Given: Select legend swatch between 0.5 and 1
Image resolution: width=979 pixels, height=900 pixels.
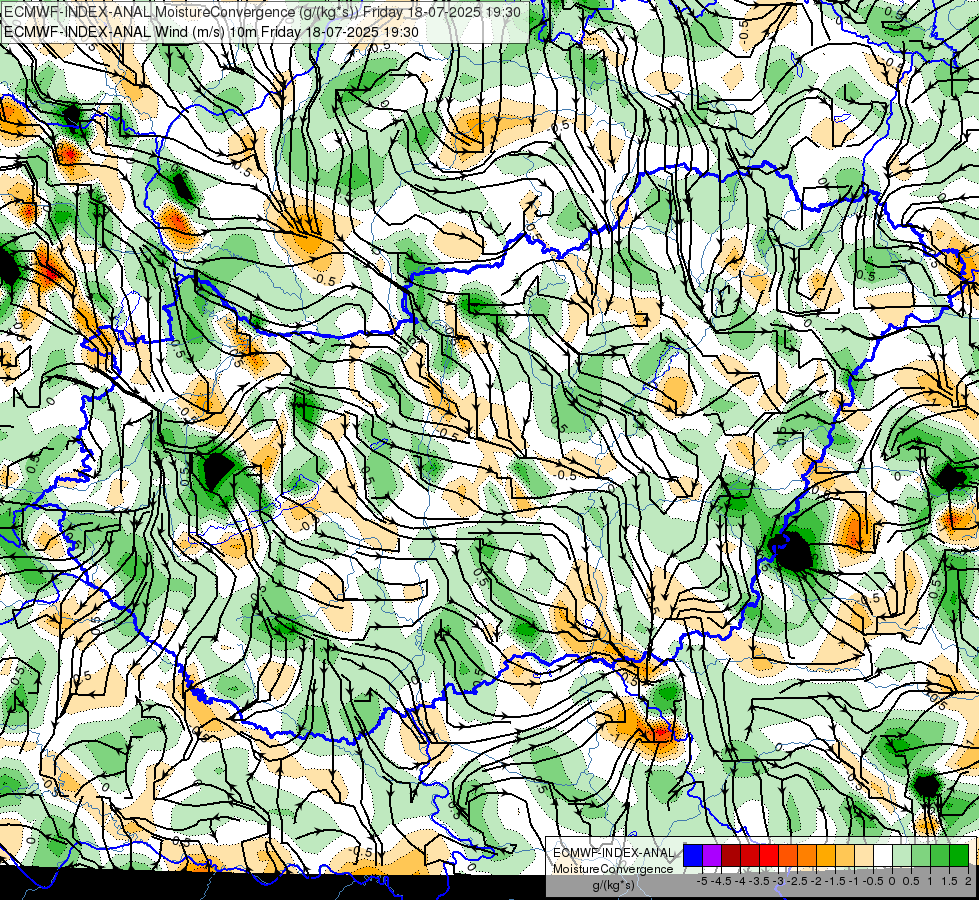Looking at the screenshot, I should [x=921, y=855].
